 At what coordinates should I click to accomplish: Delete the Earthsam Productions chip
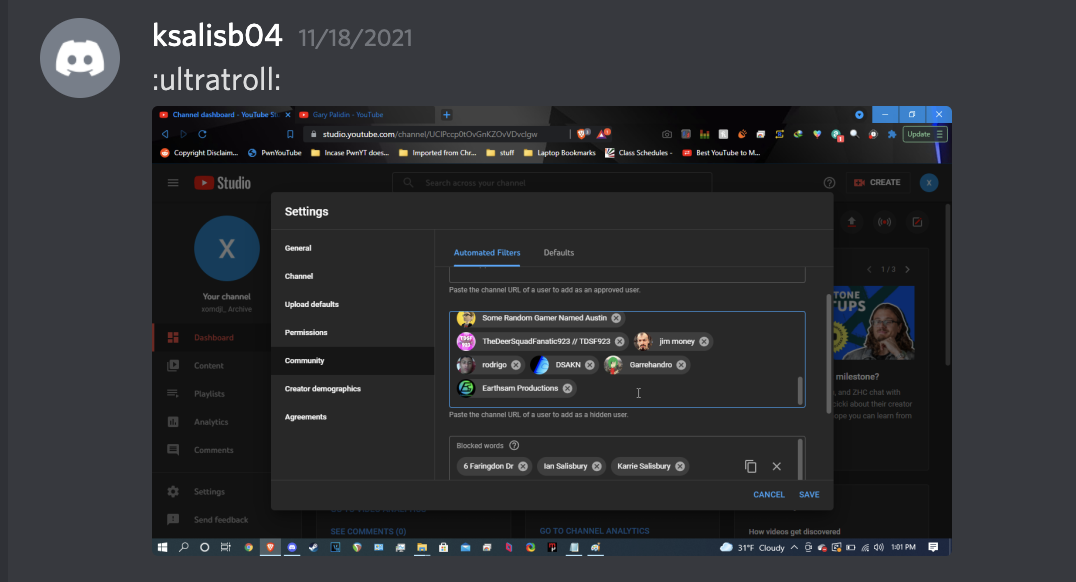coord(567,388)
